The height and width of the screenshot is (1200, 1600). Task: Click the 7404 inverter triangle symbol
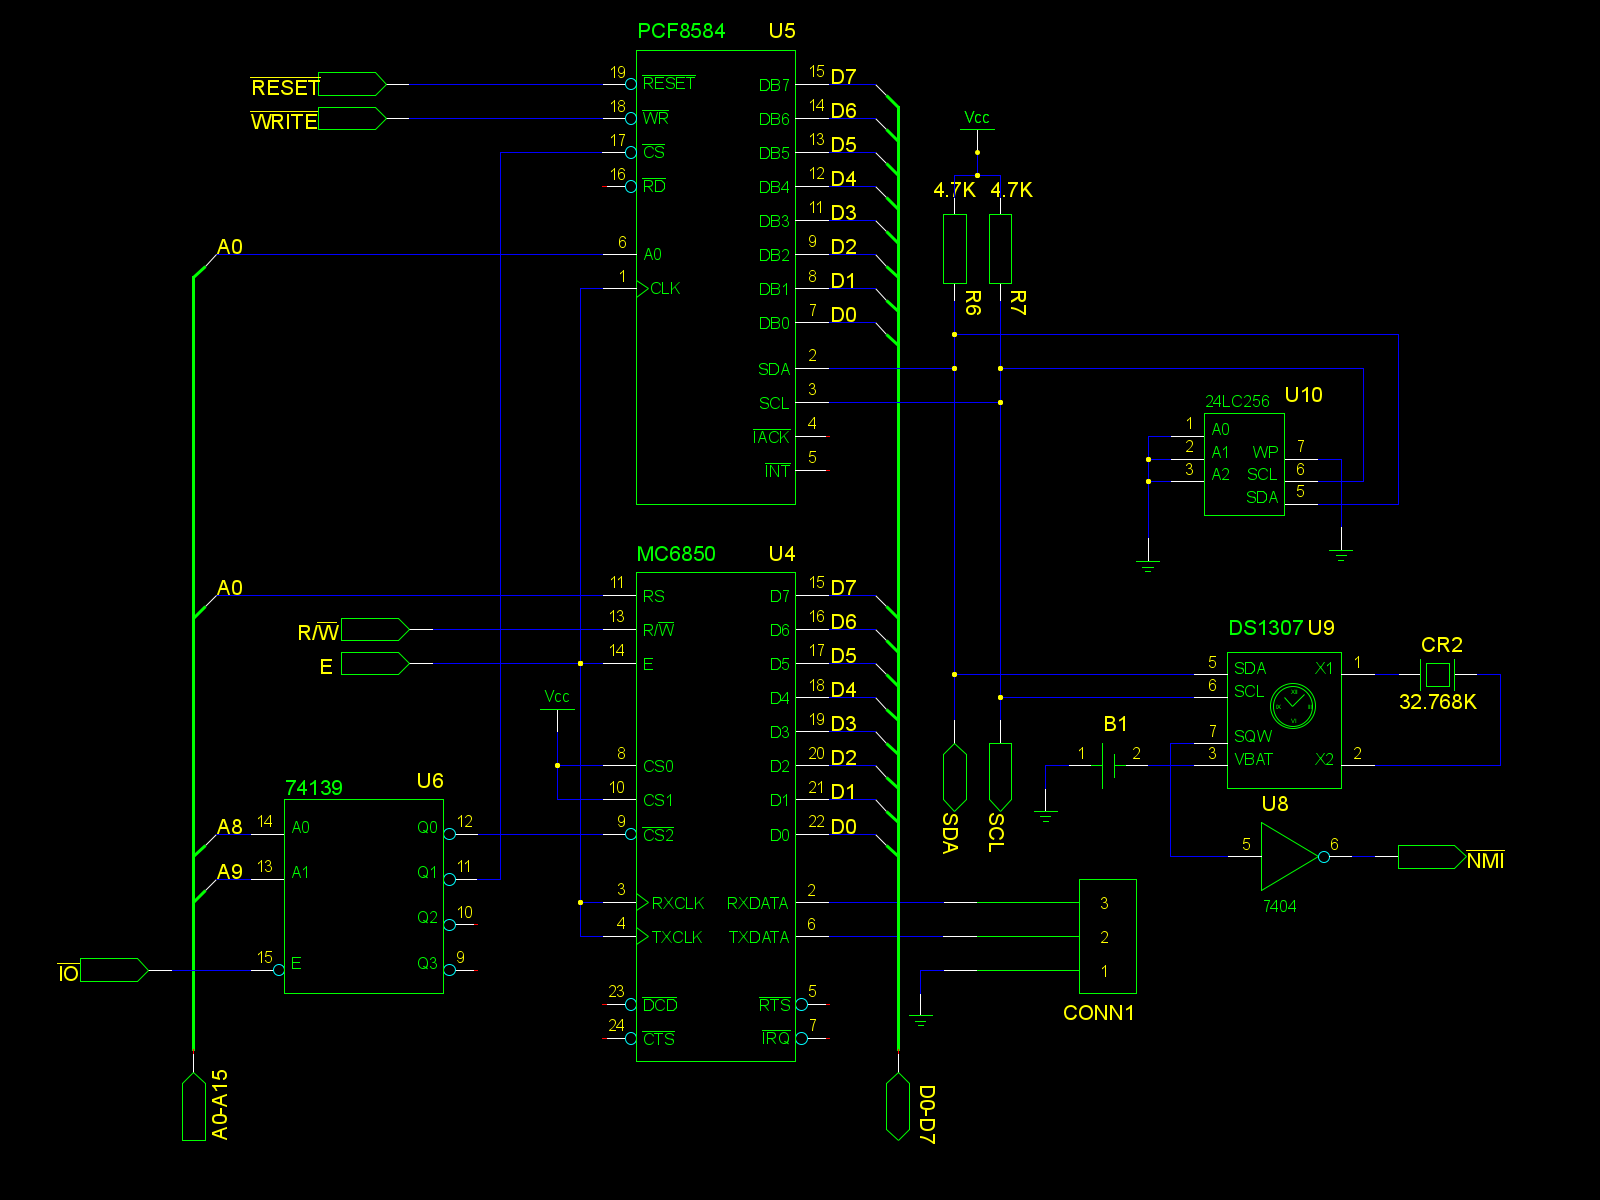tap(1288, 857)
